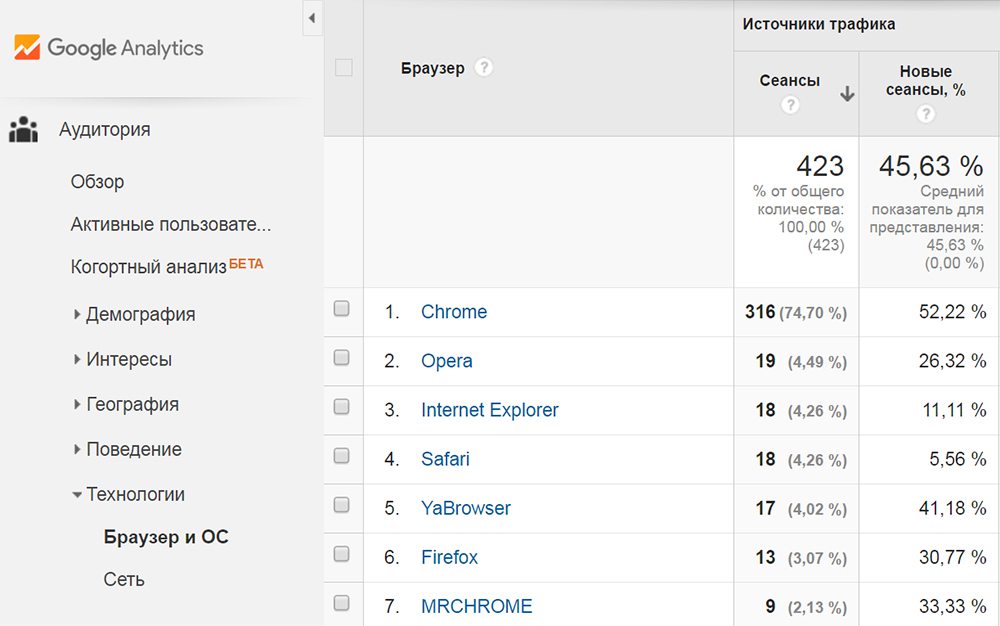
Task: Click the Аудитория people icon
Action: click(x=23, y=129)
